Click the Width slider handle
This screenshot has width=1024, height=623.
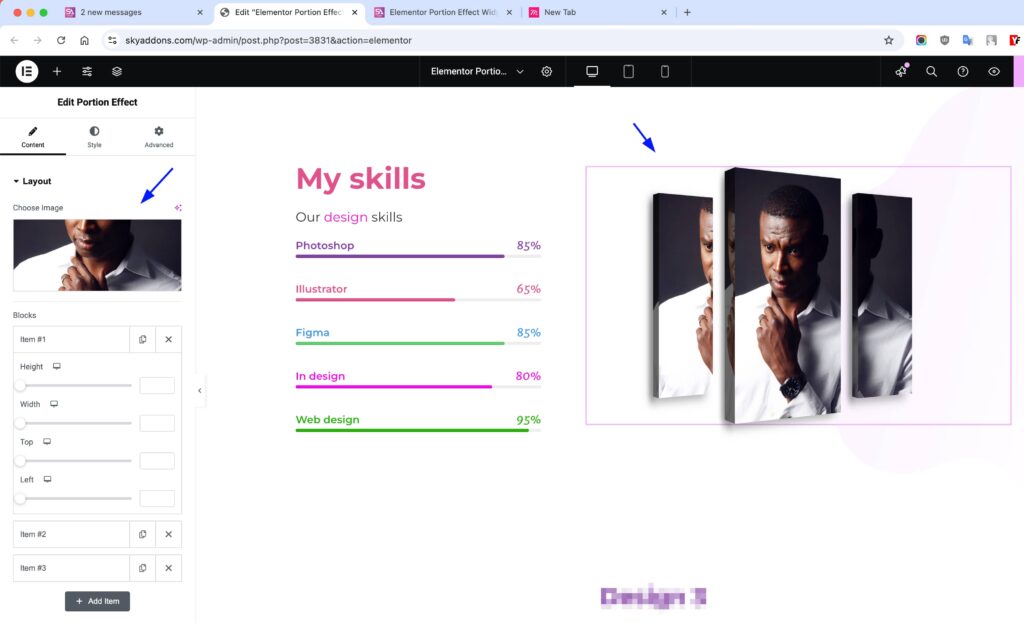(20, 423)
